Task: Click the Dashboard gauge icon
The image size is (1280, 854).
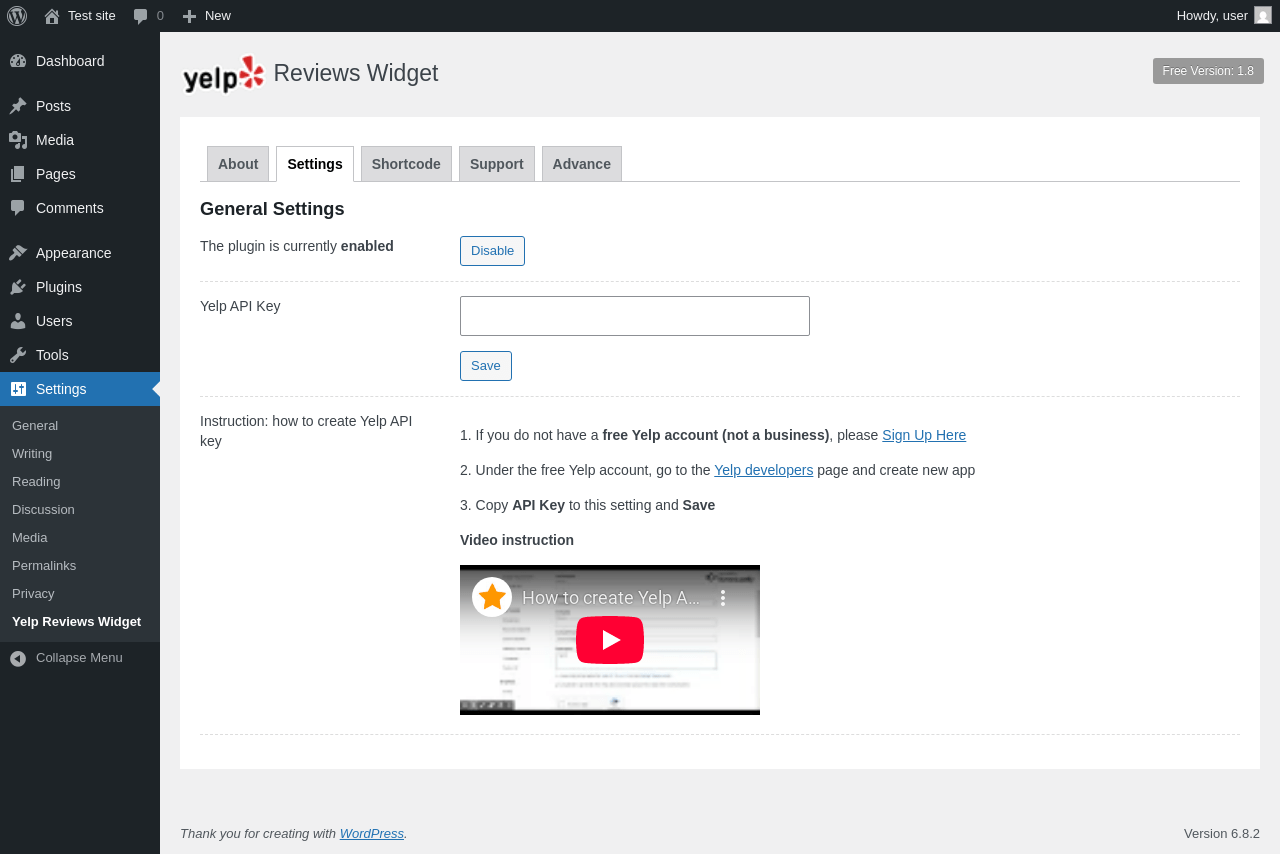Action: point(18,61)
